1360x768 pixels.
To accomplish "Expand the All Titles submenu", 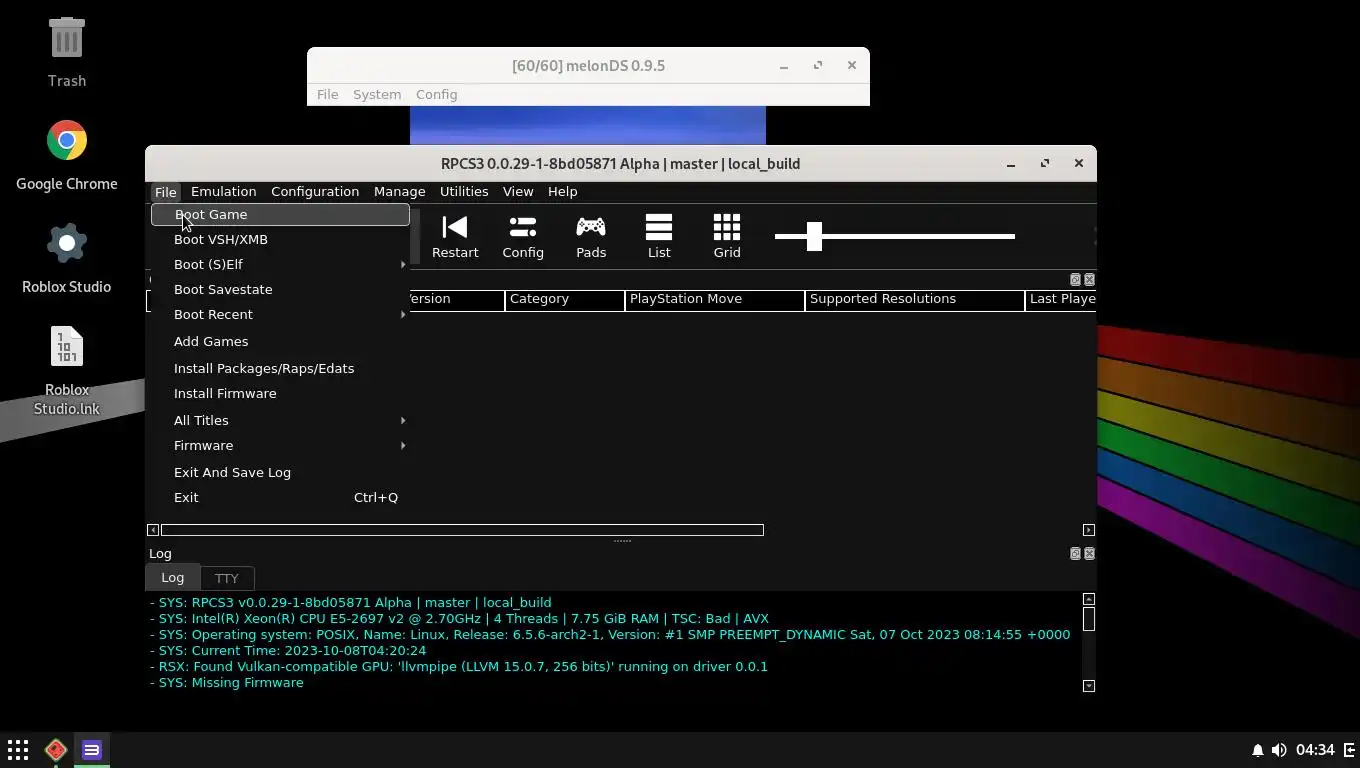I will click(280, 420).
